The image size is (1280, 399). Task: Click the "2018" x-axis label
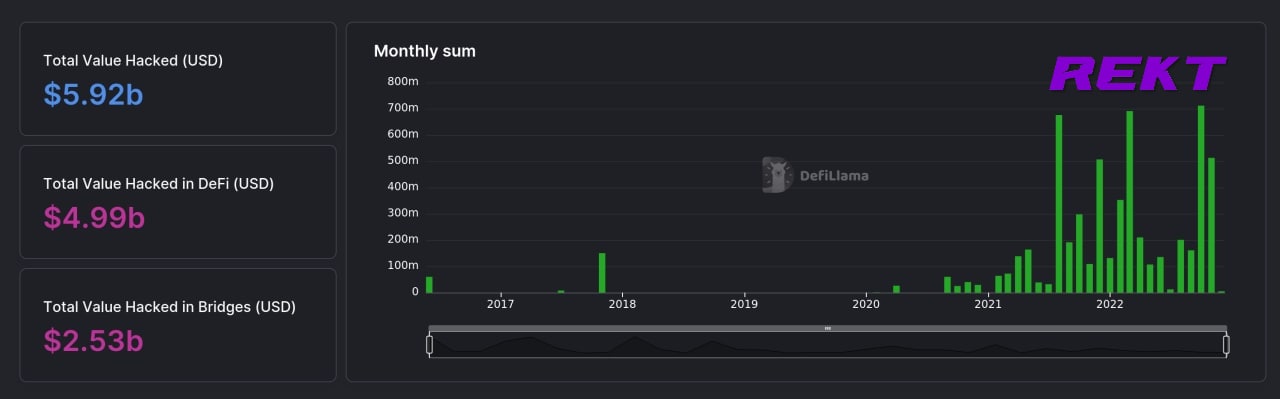coord(622,304)
